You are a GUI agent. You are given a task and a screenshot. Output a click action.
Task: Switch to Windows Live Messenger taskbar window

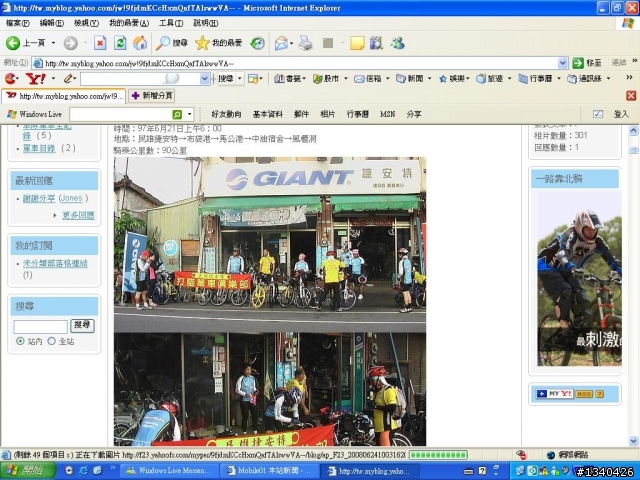(x=169, y=471)
